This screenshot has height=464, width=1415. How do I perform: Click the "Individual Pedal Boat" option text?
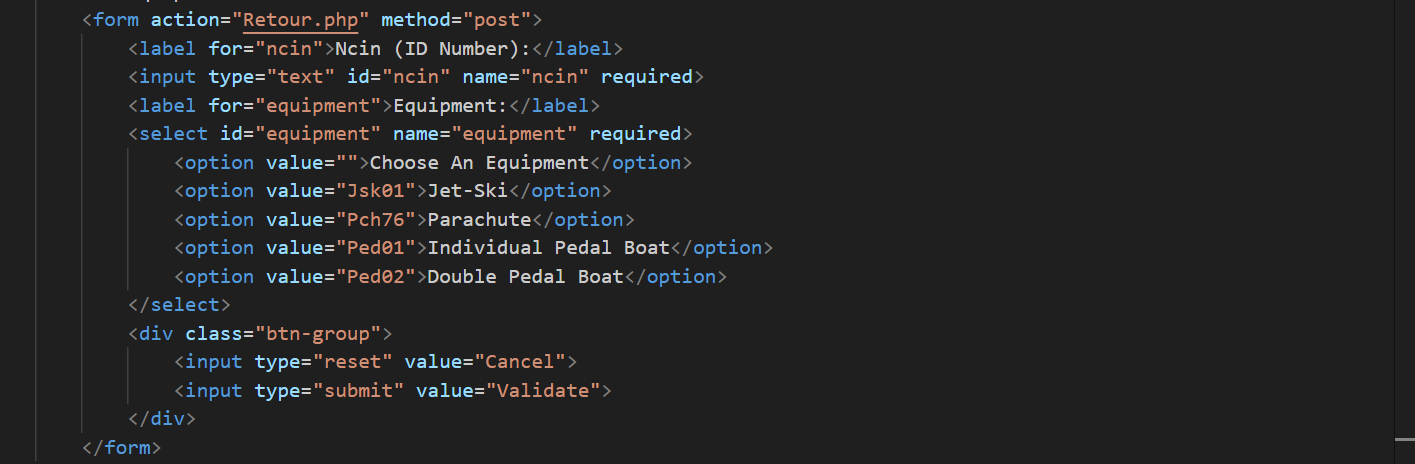coord(548,248)
